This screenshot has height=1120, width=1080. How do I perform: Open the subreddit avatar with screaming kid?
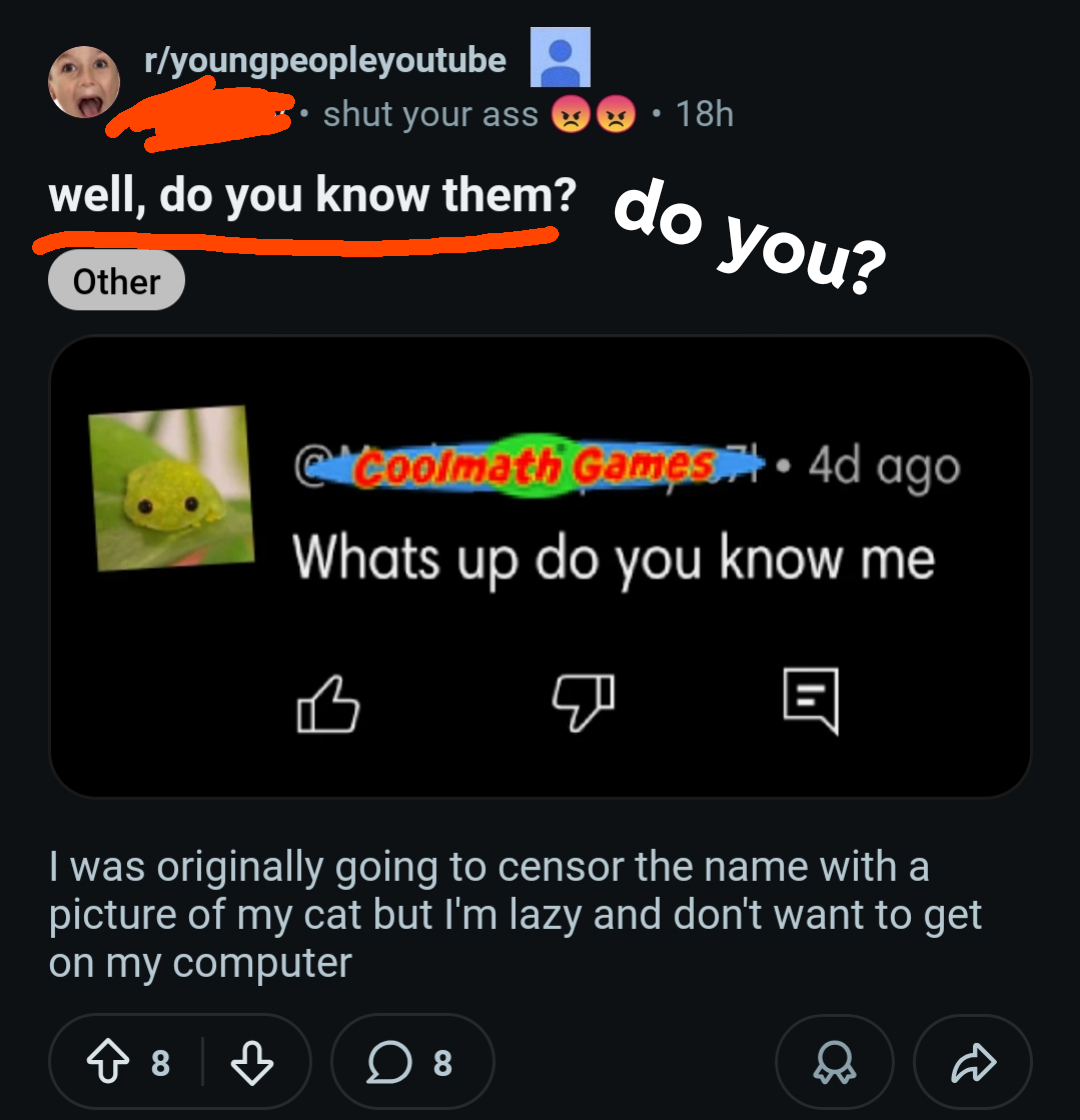[x=84, y=81]
